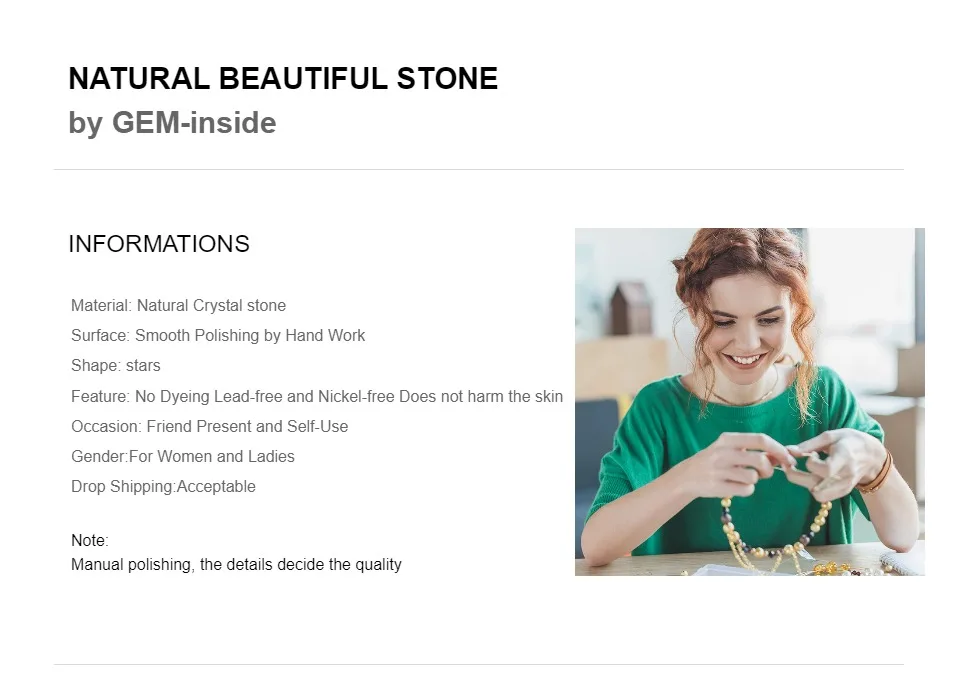Click the bottom horizontal divider line

coord(478,664)
